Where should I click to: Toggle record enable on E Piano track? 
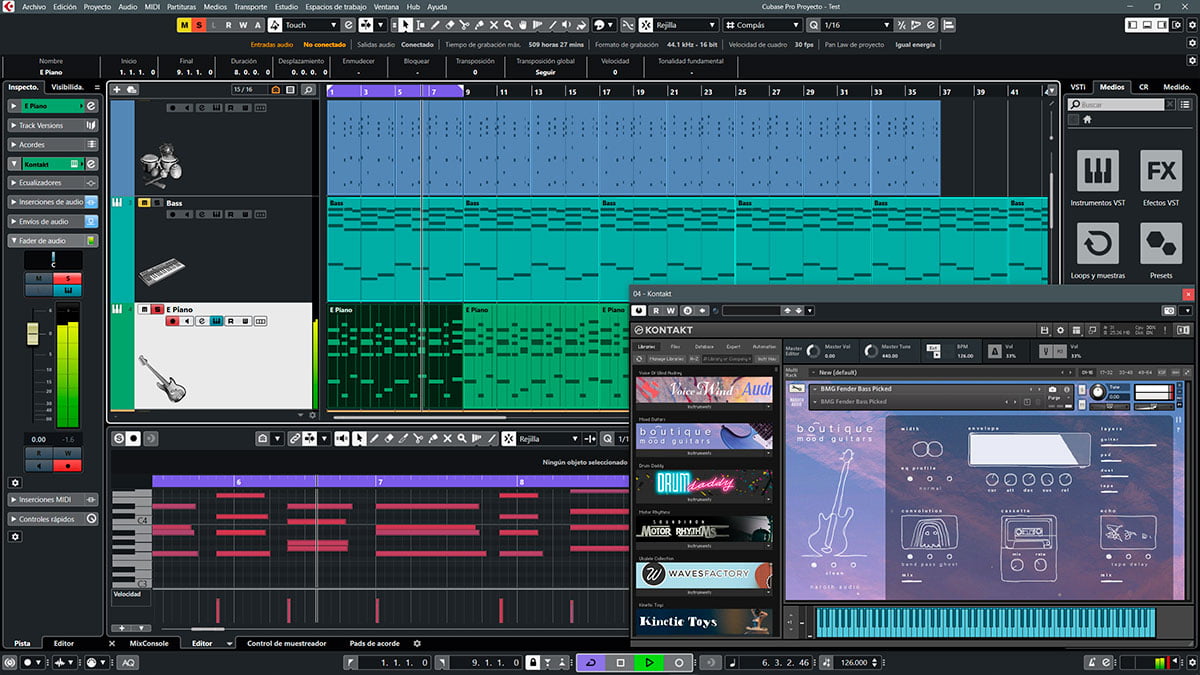pyautogui.click(x=172, y=321)
